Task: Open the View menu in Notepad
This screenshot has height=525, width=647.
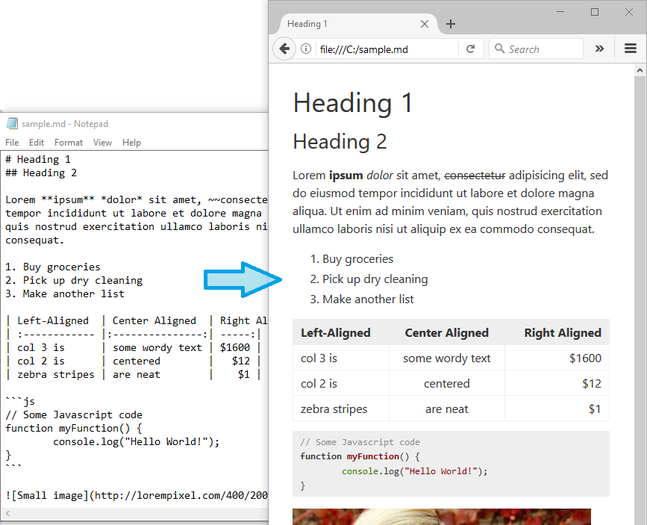Action: (x=102, y=143)
